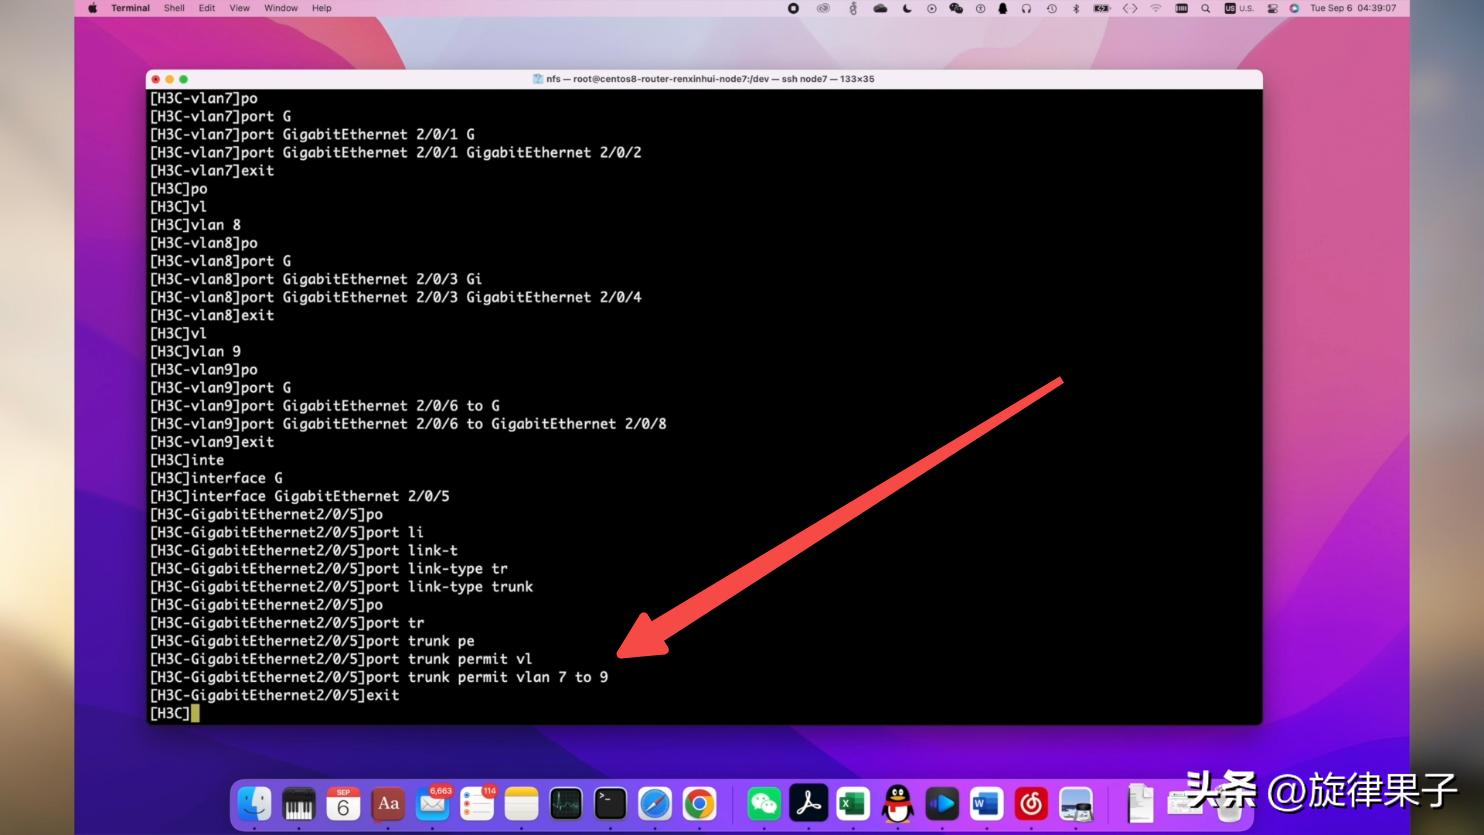Image resolution: width=1484 pixels, height=835 pixels.
Task: Open the Edit menu
Action: 207,8
